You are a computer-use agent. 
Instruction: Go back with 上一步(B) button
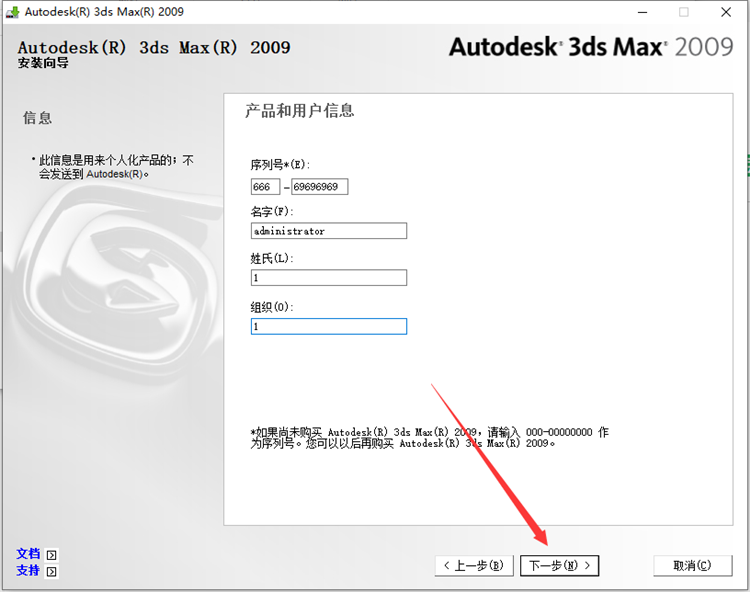point(474,566)
